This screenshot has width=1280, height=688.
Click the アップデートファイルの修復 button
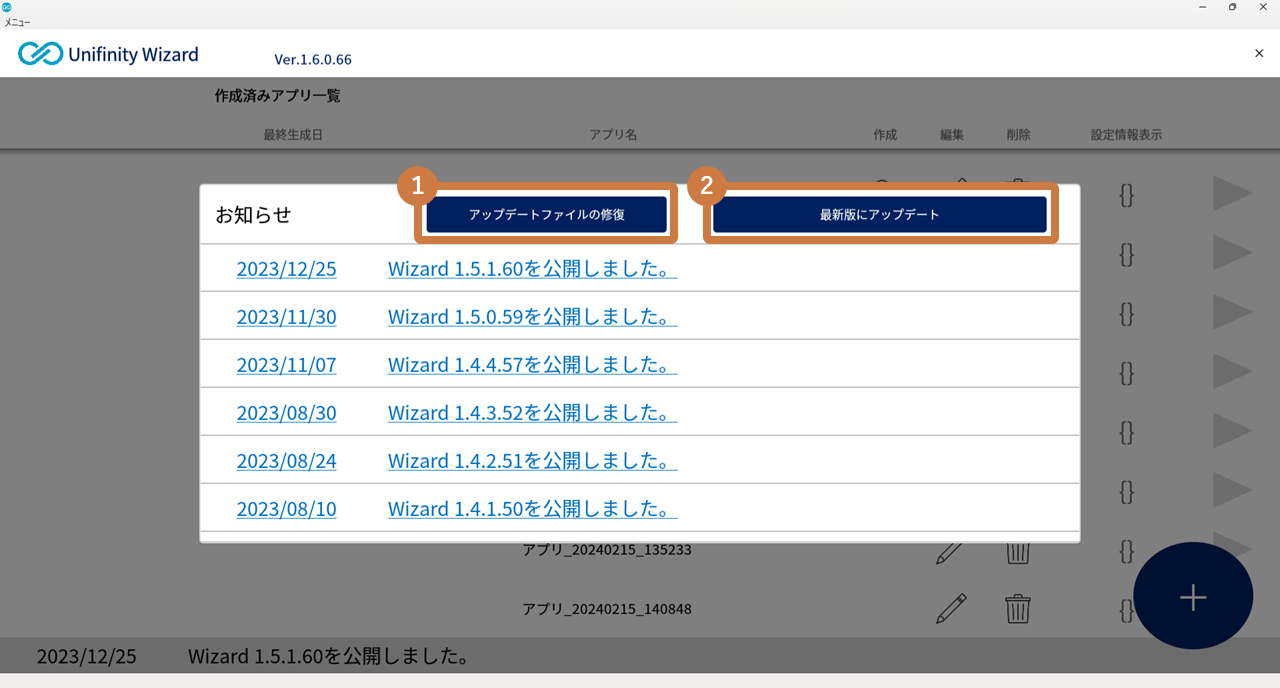click(546, 215)
